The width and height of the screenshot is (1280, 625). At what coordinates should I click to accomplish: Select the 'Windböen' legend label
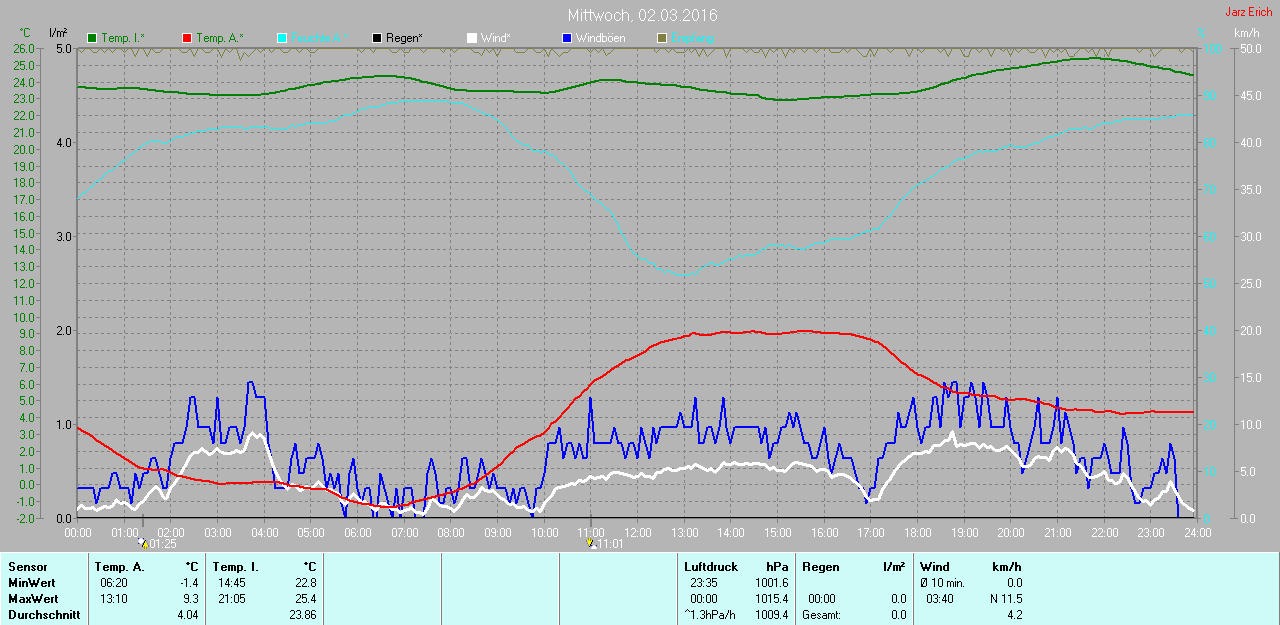[x=600, y=38]
